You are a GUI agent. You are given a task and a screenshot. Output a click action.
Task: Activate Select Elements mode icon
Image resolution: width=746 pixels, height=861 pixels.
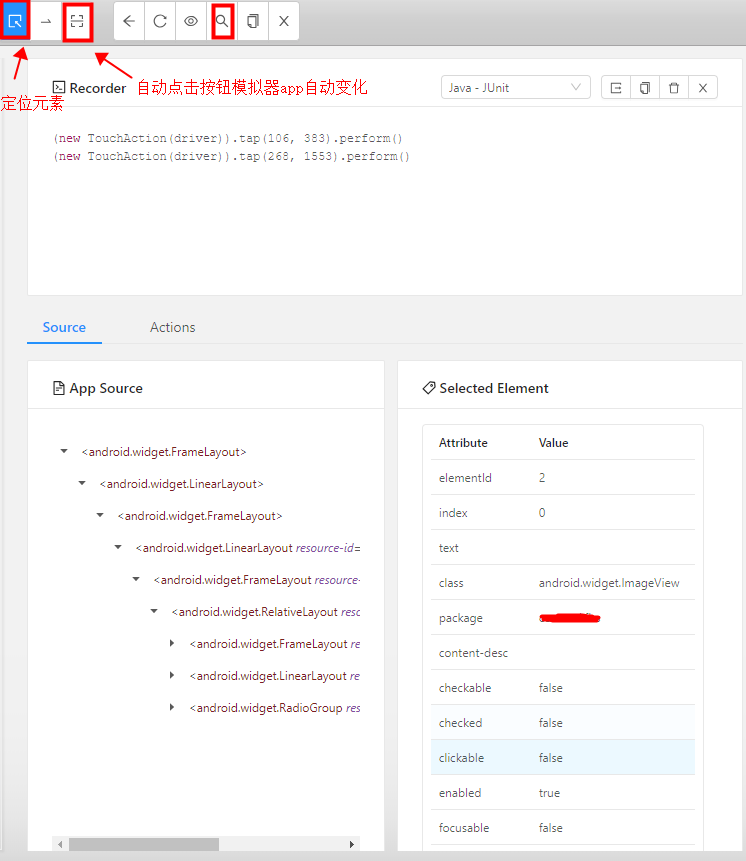point(15,21)
